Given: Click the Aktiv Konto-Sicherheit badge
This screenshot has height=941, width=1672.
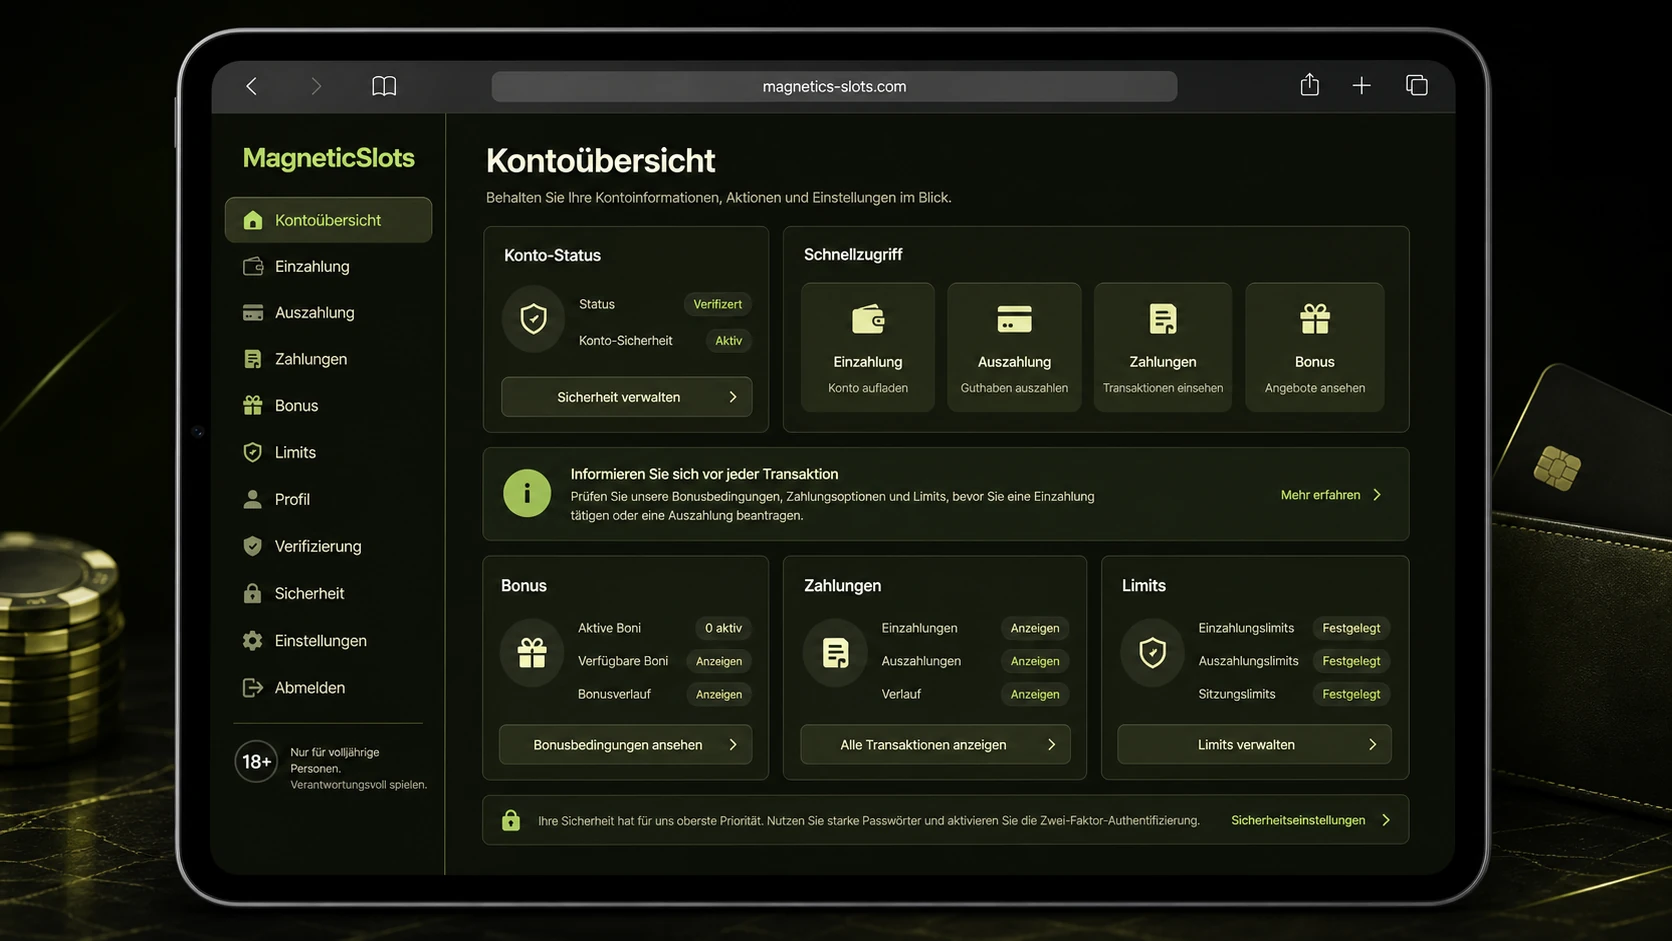Looking at the screenshot, I should [x=728, y=341].
